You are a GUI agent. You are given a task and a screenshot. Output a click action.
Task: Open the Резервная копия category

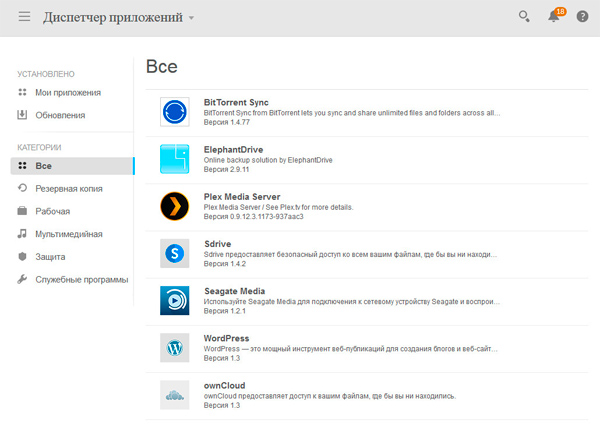click(68, 188)
